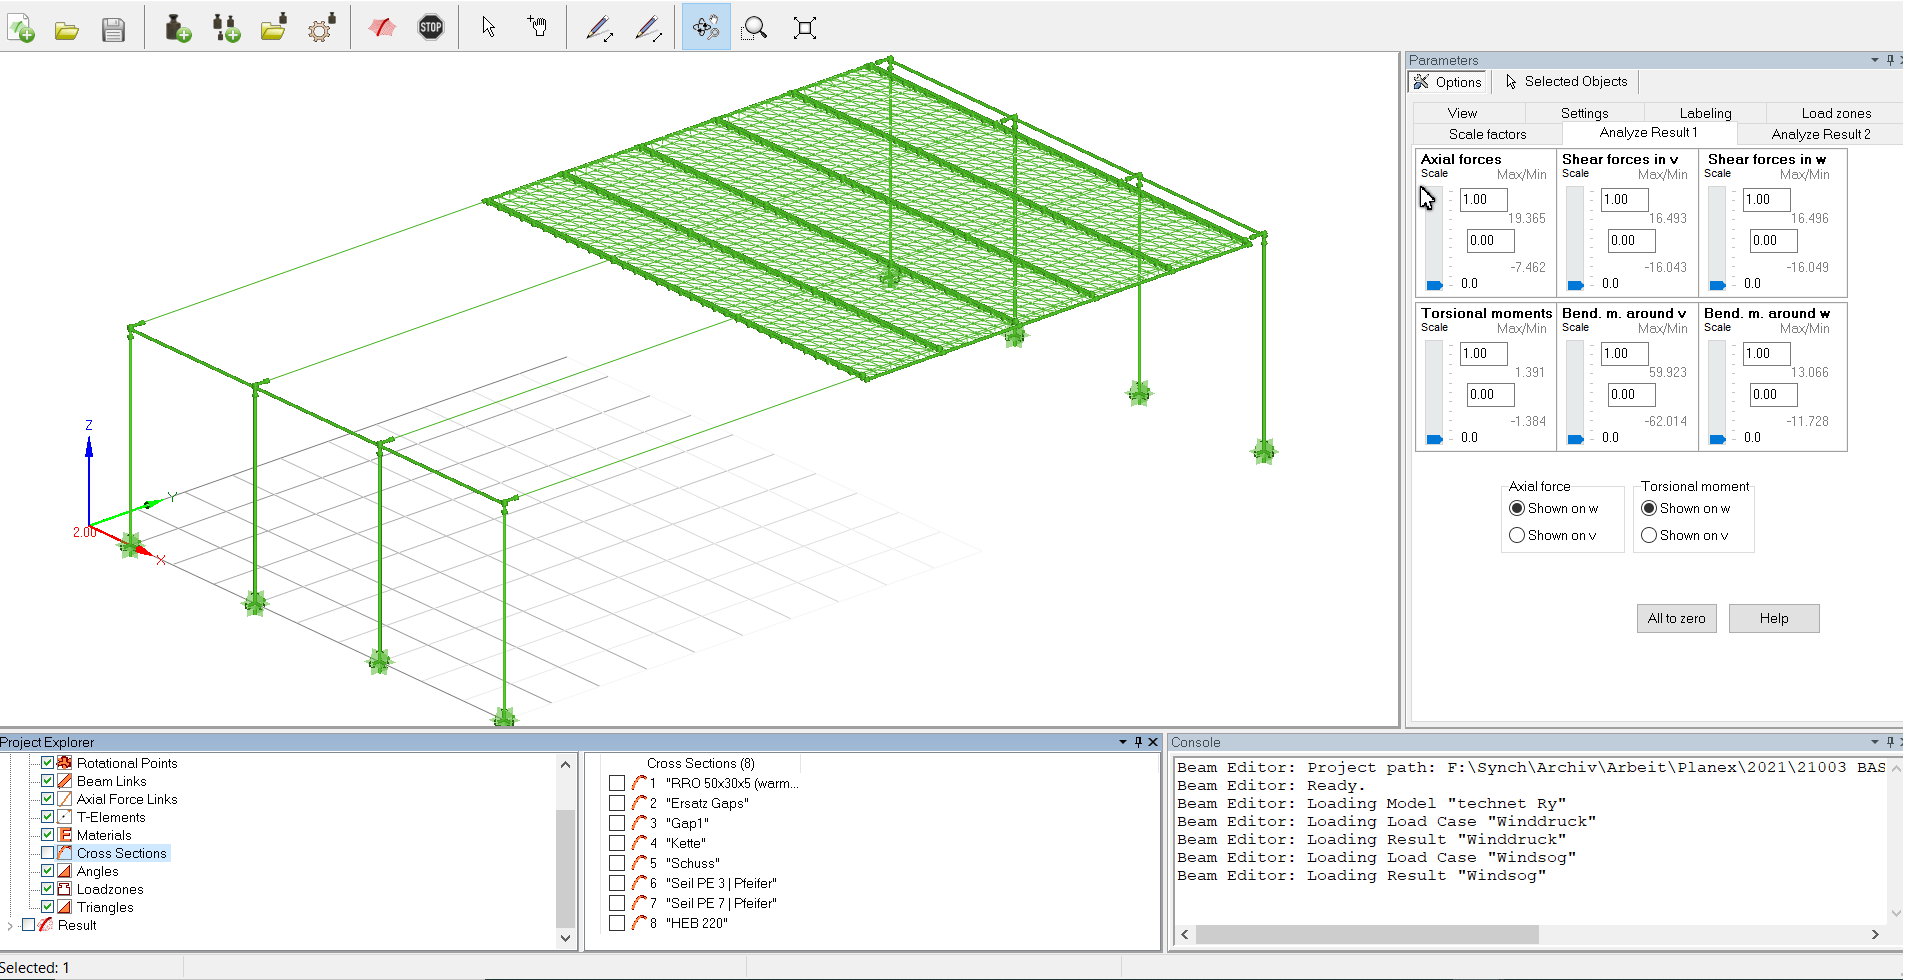Select "Schuss" cross section entry
Image resolution: width=1905 pixels, height=980 pixels.
click(692, 863)
